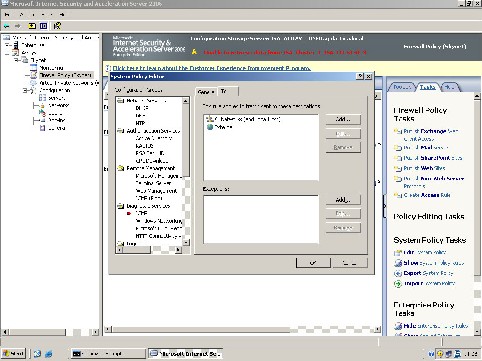Click the top Add button for destinations
482x361 pixels.
(x=343, y=119)
